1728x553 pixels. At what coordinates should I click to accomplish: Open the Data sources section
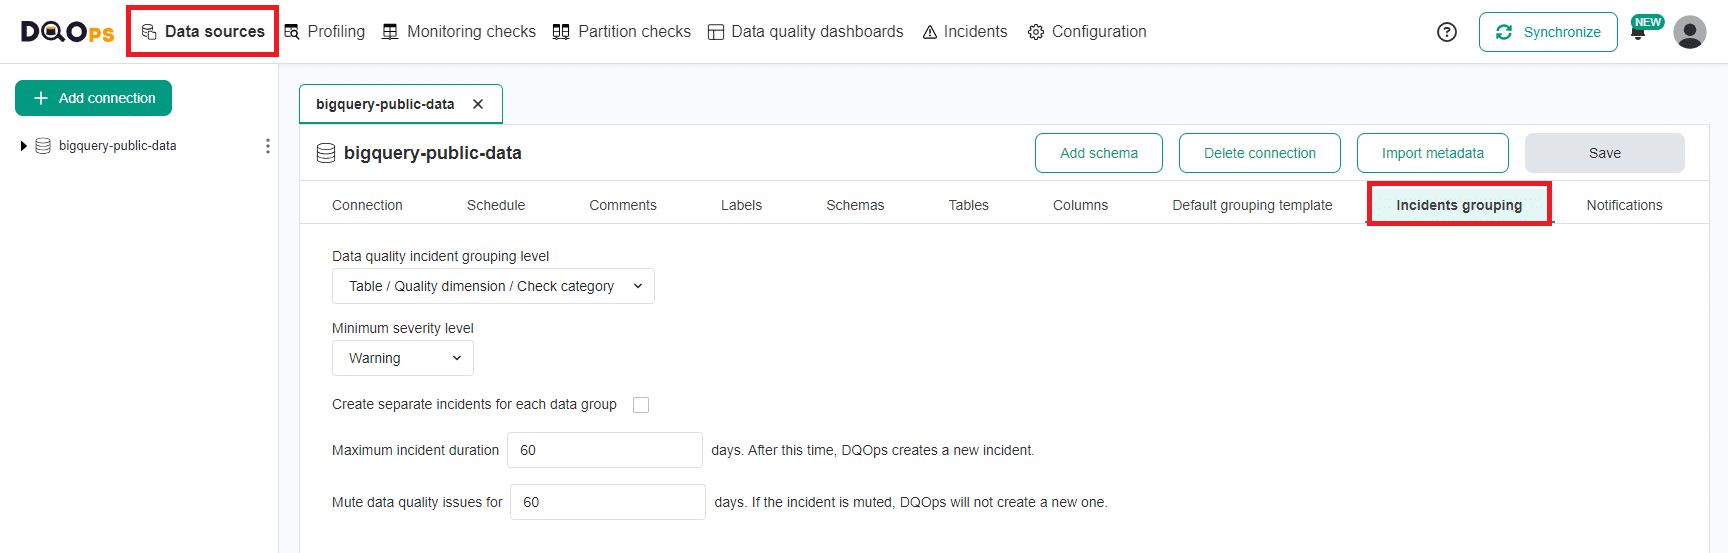pyautogui.click(x=203, y=31)
